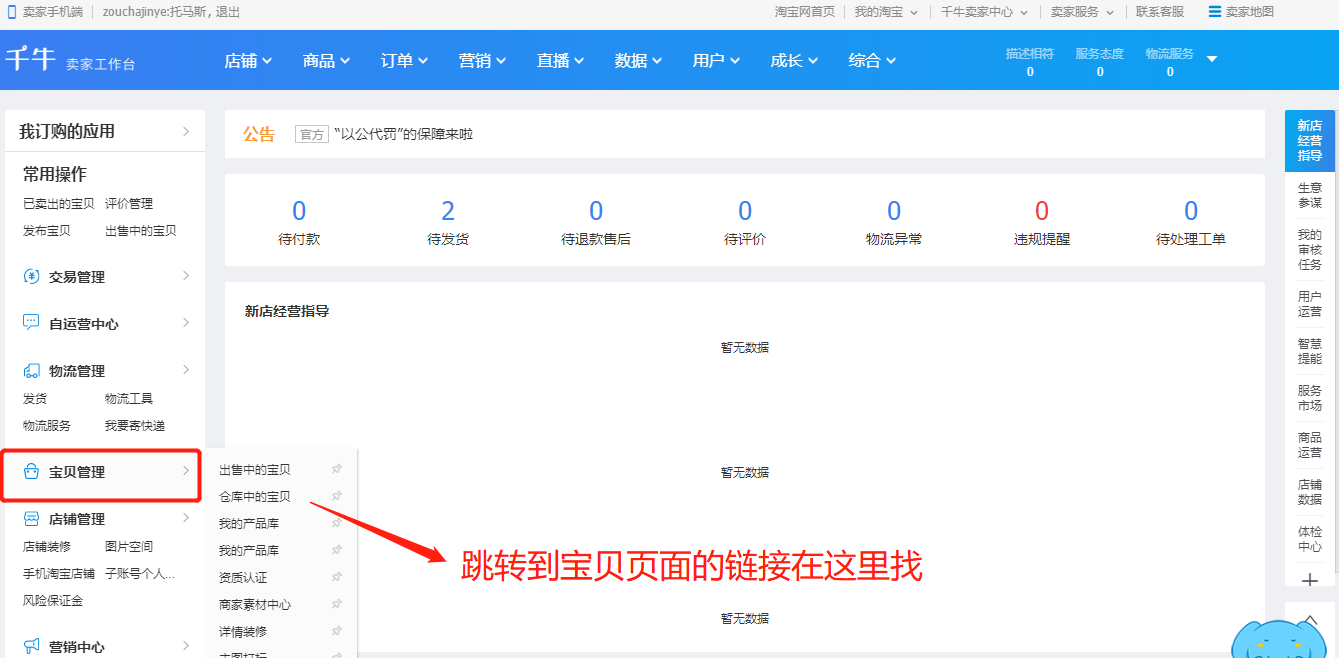Viewport: 1339px width, 658px height.
Task: Expand the 物流管理 section chevron
Action: (186, 370)
